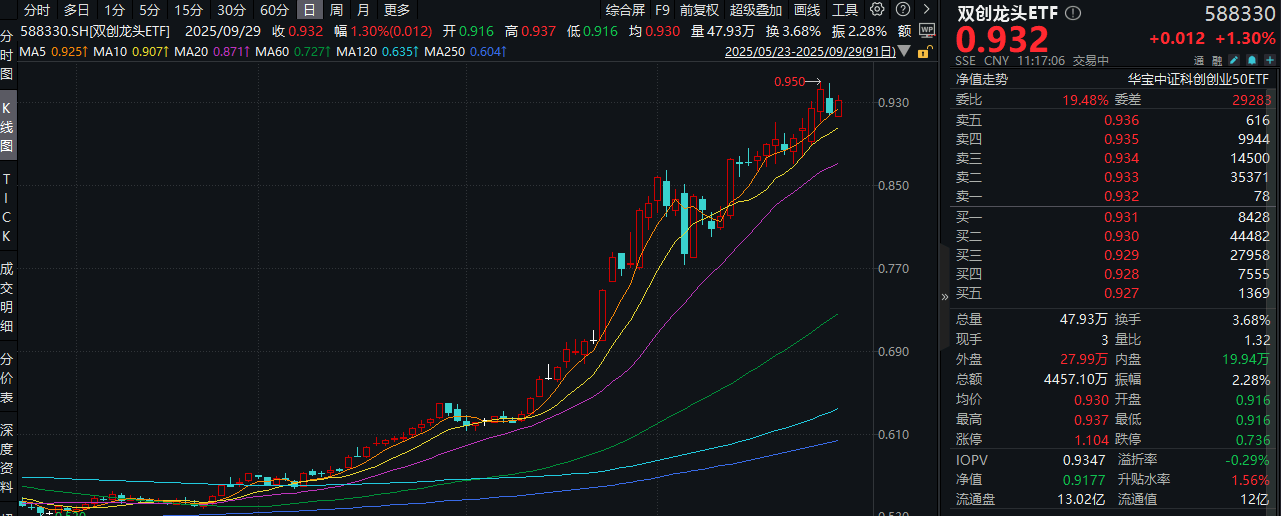Click the WP monitor icon
This screenshot has width=1281, height=516.
click(926, 30)
